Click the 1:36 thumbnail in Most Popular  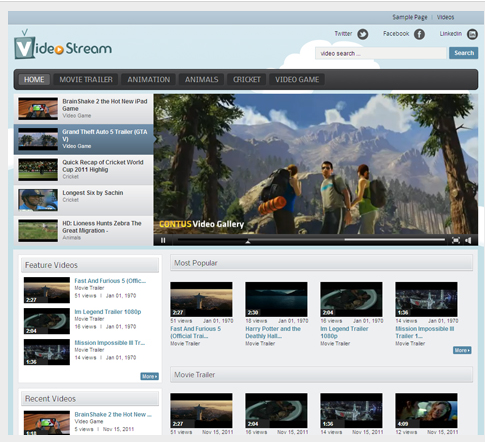click(x=426, y=299)
